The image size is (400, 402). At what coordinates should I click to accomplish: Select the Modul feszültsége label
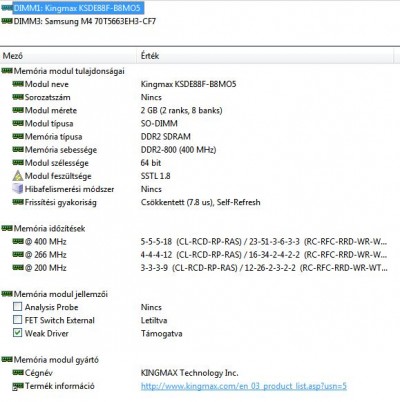click(58, 176)
